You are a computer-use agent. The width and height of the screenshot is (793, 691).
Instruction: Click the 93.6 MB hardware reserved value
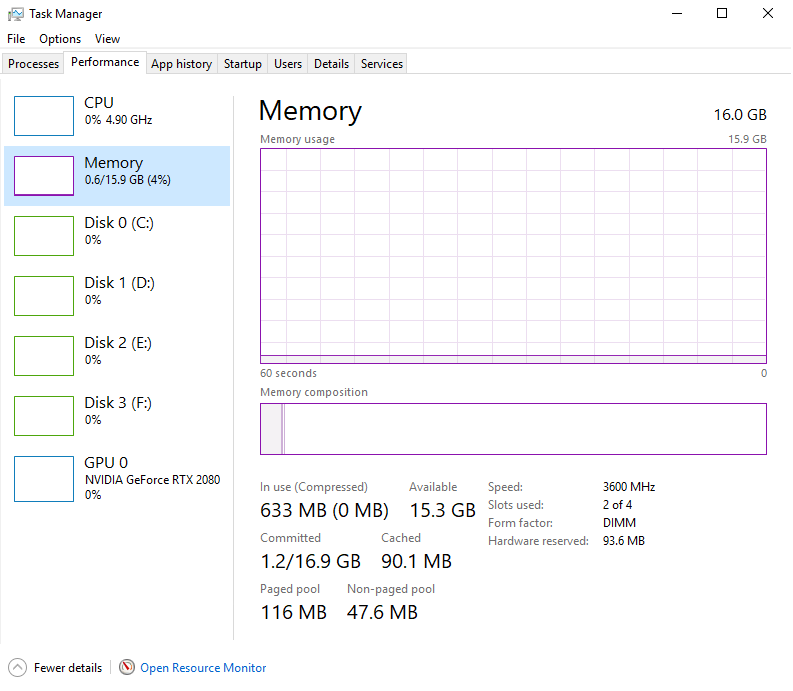tap(624, 541)
